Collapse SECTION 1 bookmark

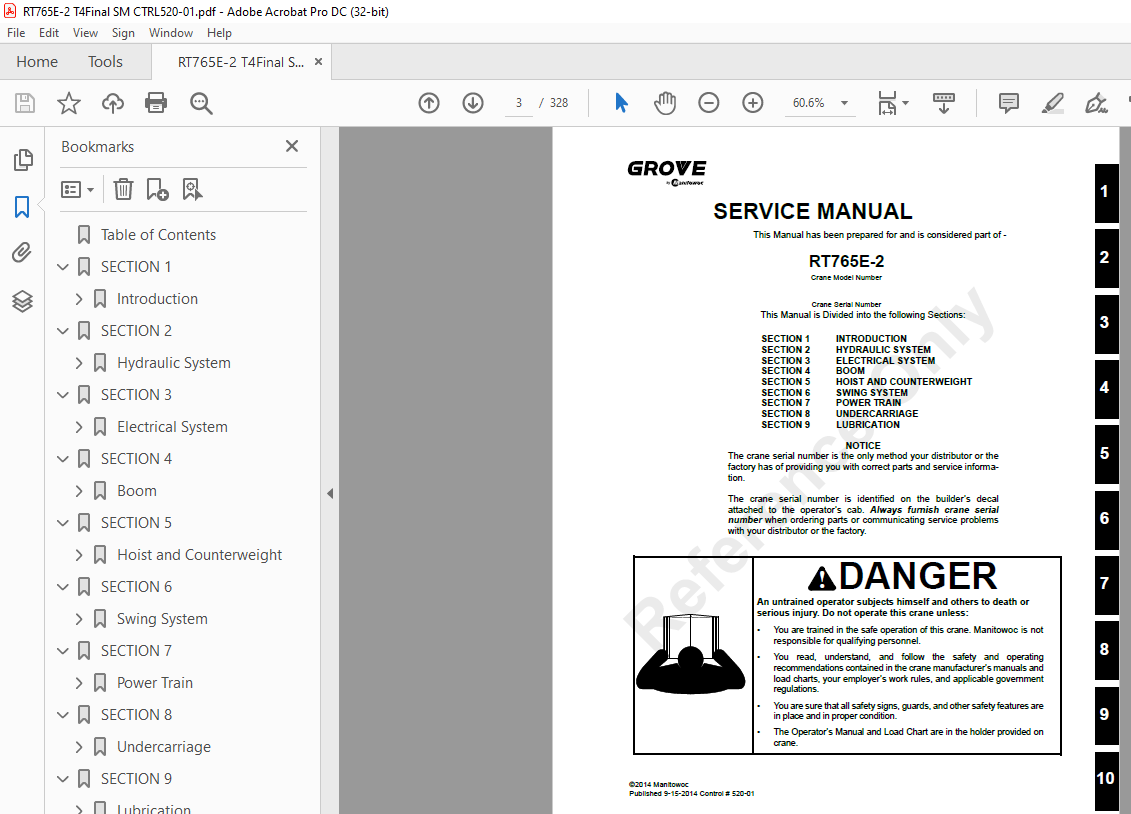click(x=63, y=267)
